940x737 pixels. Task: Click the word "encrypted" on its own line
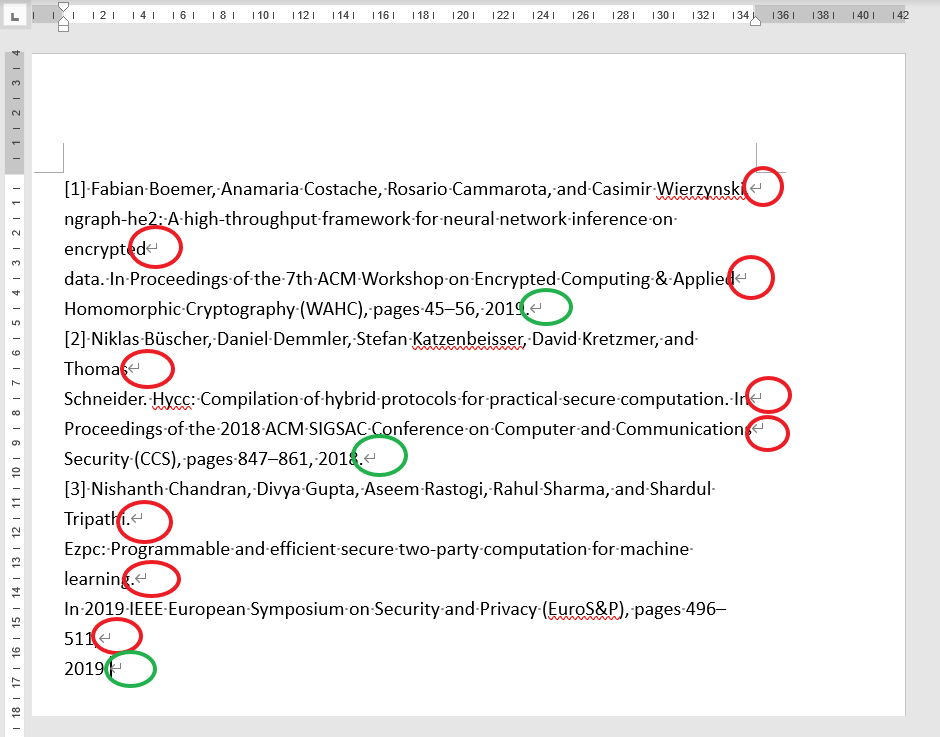coord(105,249)
